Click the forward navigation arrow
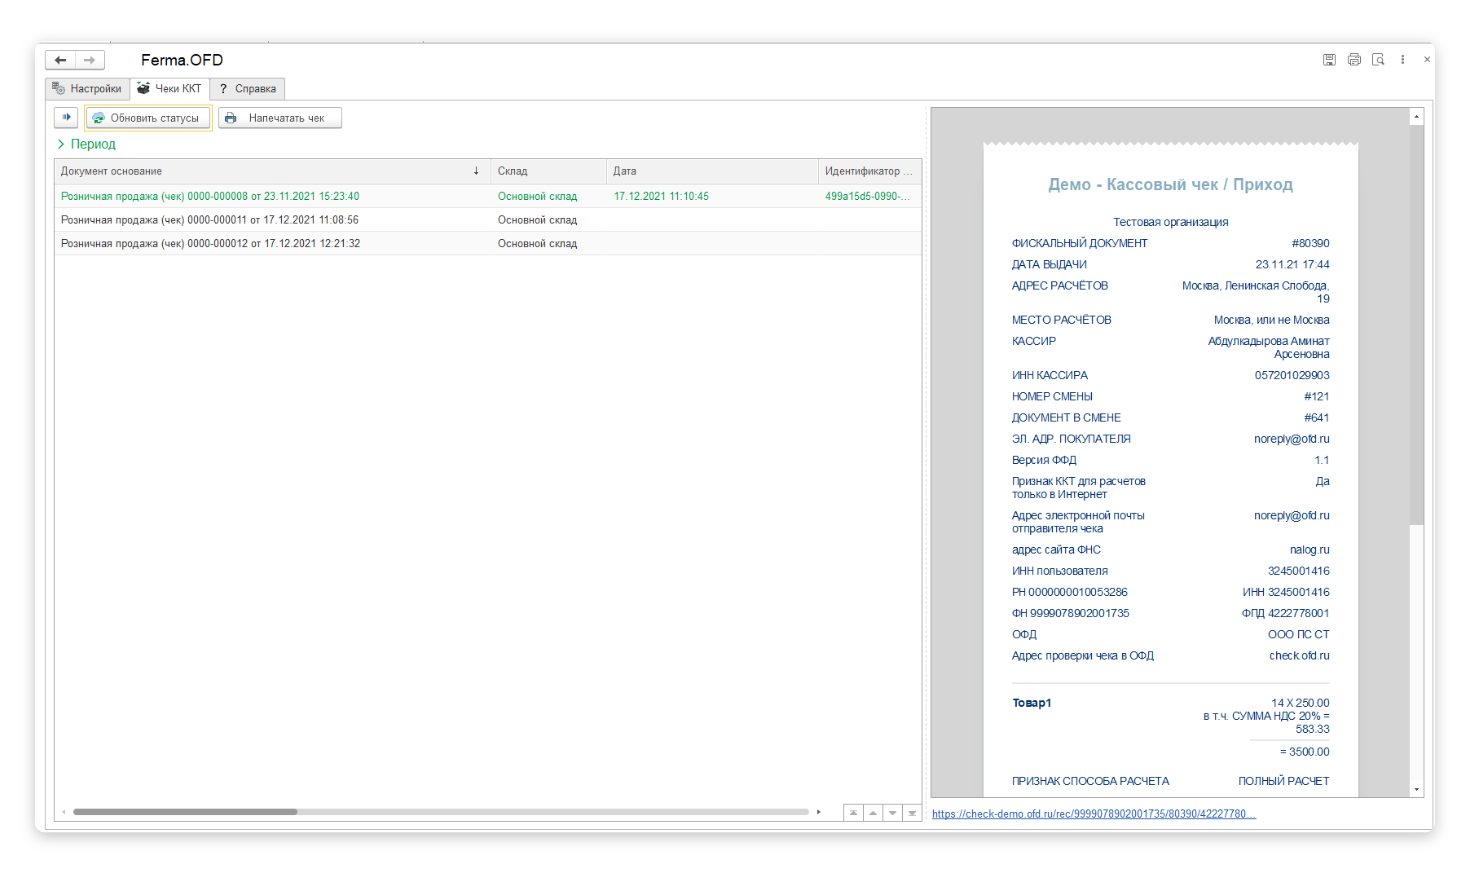The height and width of the screenshot is (872, 1471). point(90,60)
